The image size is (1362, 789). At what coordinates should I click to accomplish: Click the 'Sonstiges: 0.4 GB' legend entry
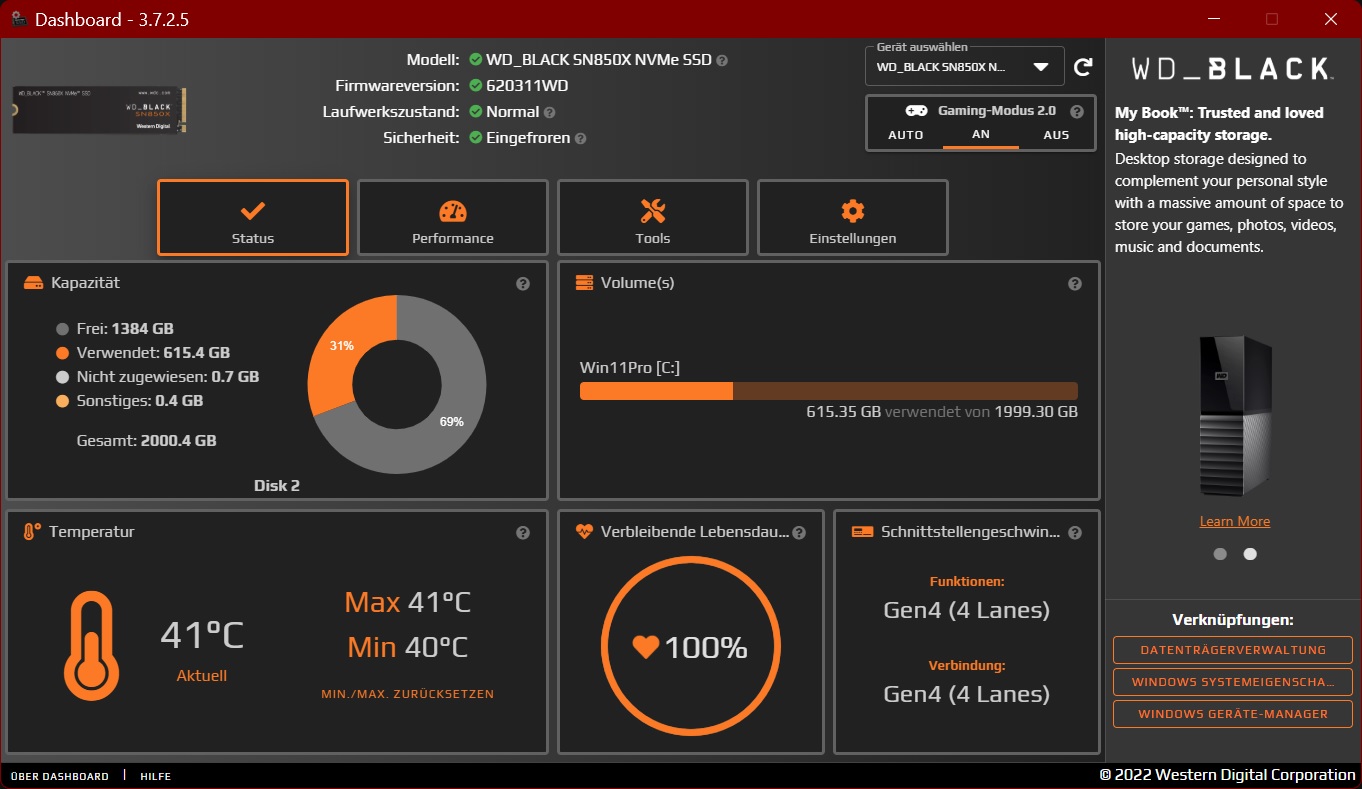pos(130,401)
